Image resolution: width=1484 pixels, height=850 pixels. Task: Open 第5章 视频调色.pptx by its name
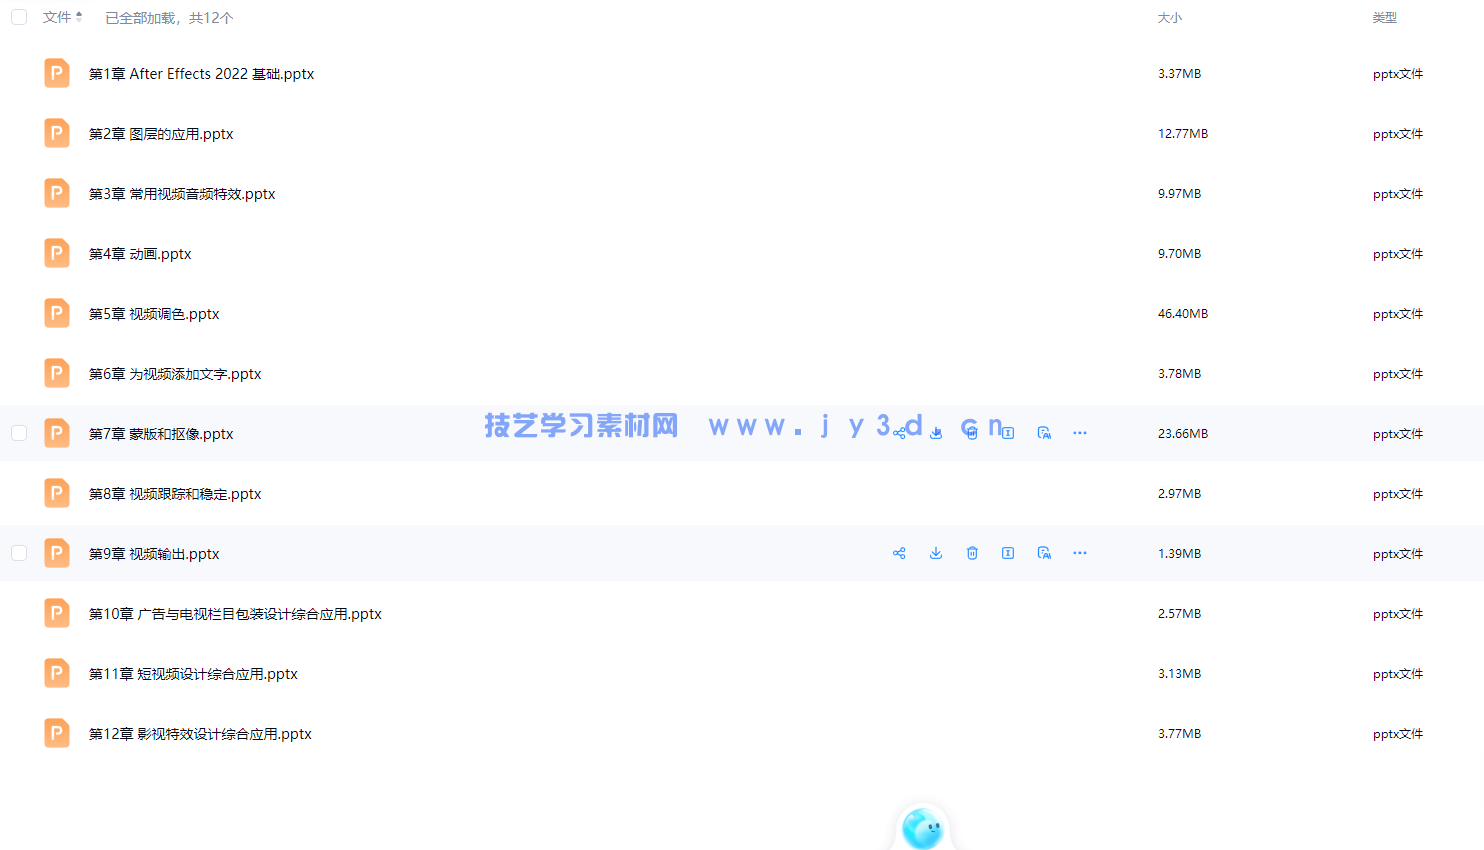pyautogui.click(x=153, y=313)
